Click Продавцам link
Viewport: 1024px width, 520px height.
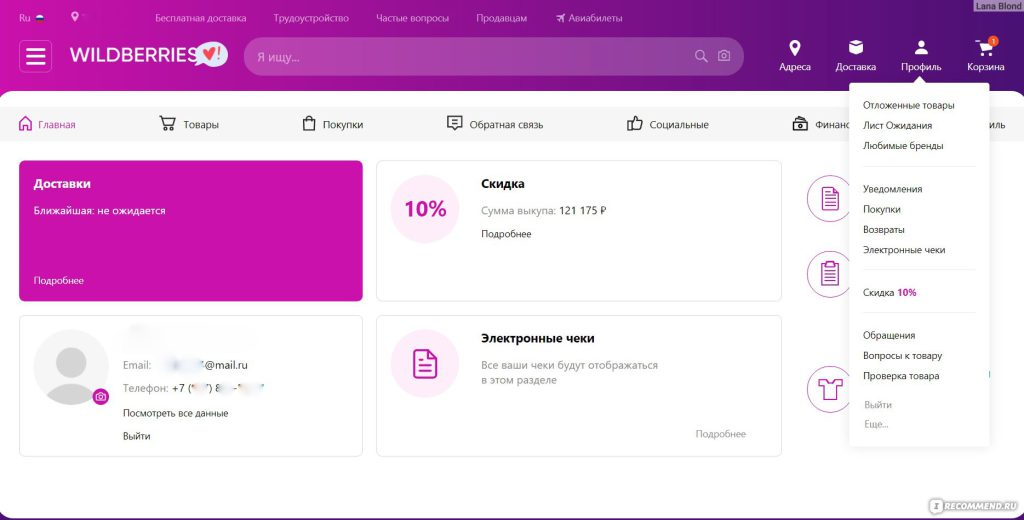click(x=502, y=18)
